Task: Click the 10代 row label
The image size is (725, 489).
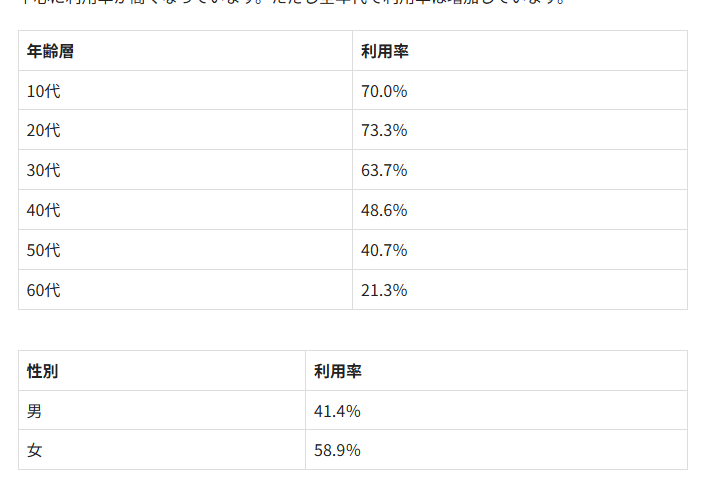Action: (x=44, y=91)
